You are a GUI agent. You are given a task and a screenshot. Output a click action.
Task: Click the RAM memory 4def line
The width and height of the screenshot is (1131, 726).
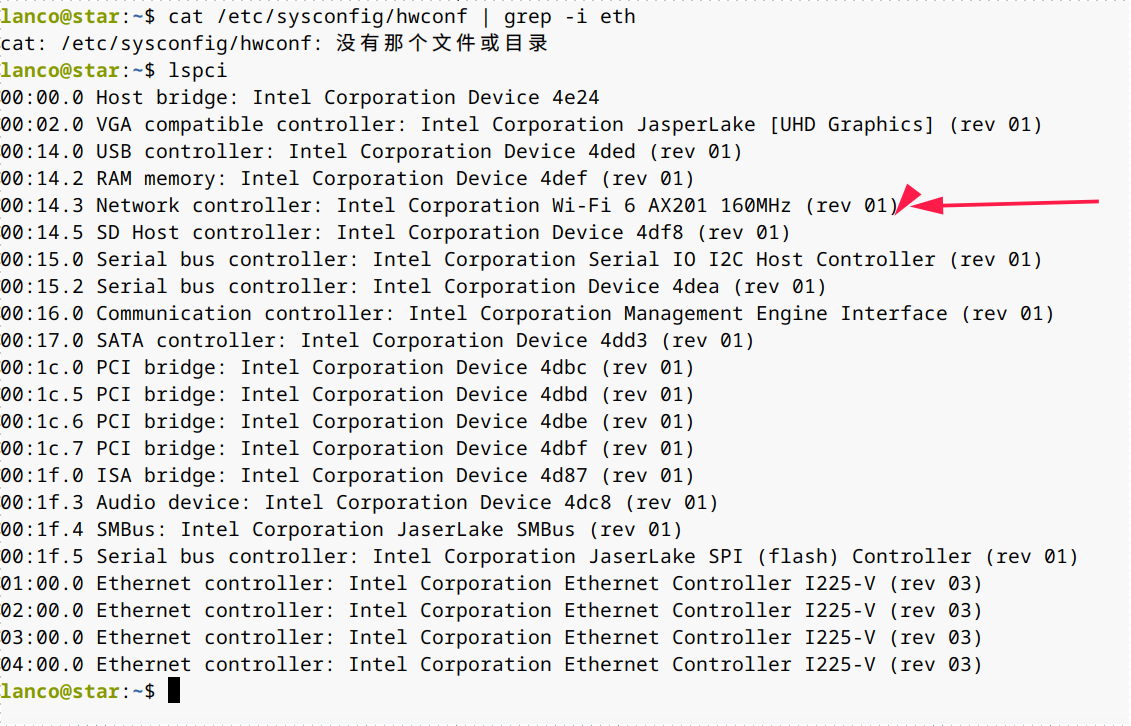347,179
